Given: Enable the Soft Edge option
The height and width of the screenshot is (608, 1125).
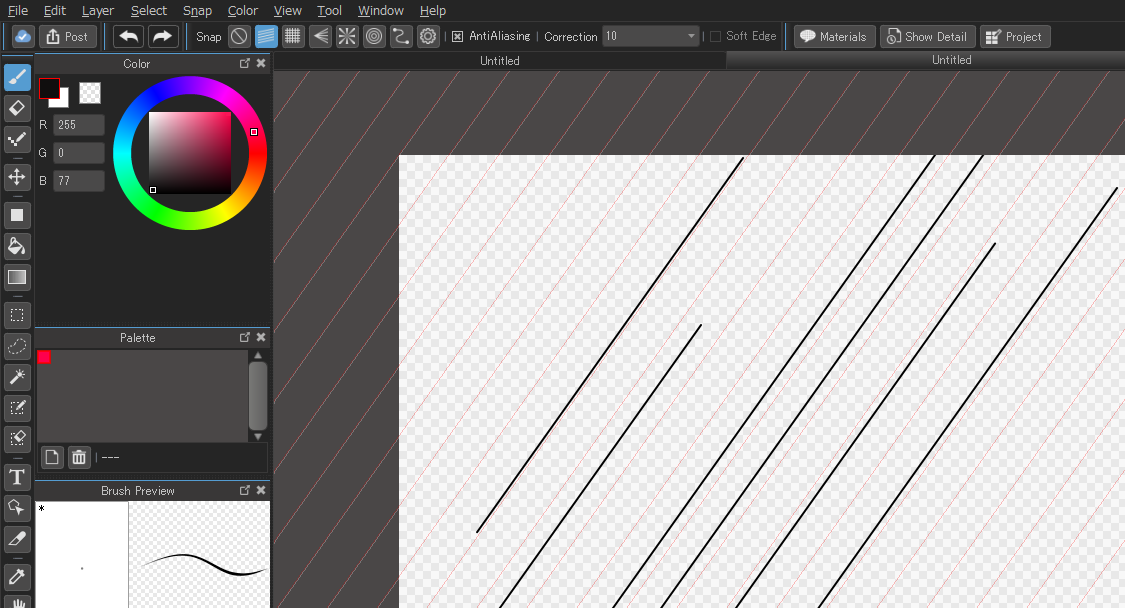Looking at the screenshot, I should click(x=714, y=35).
